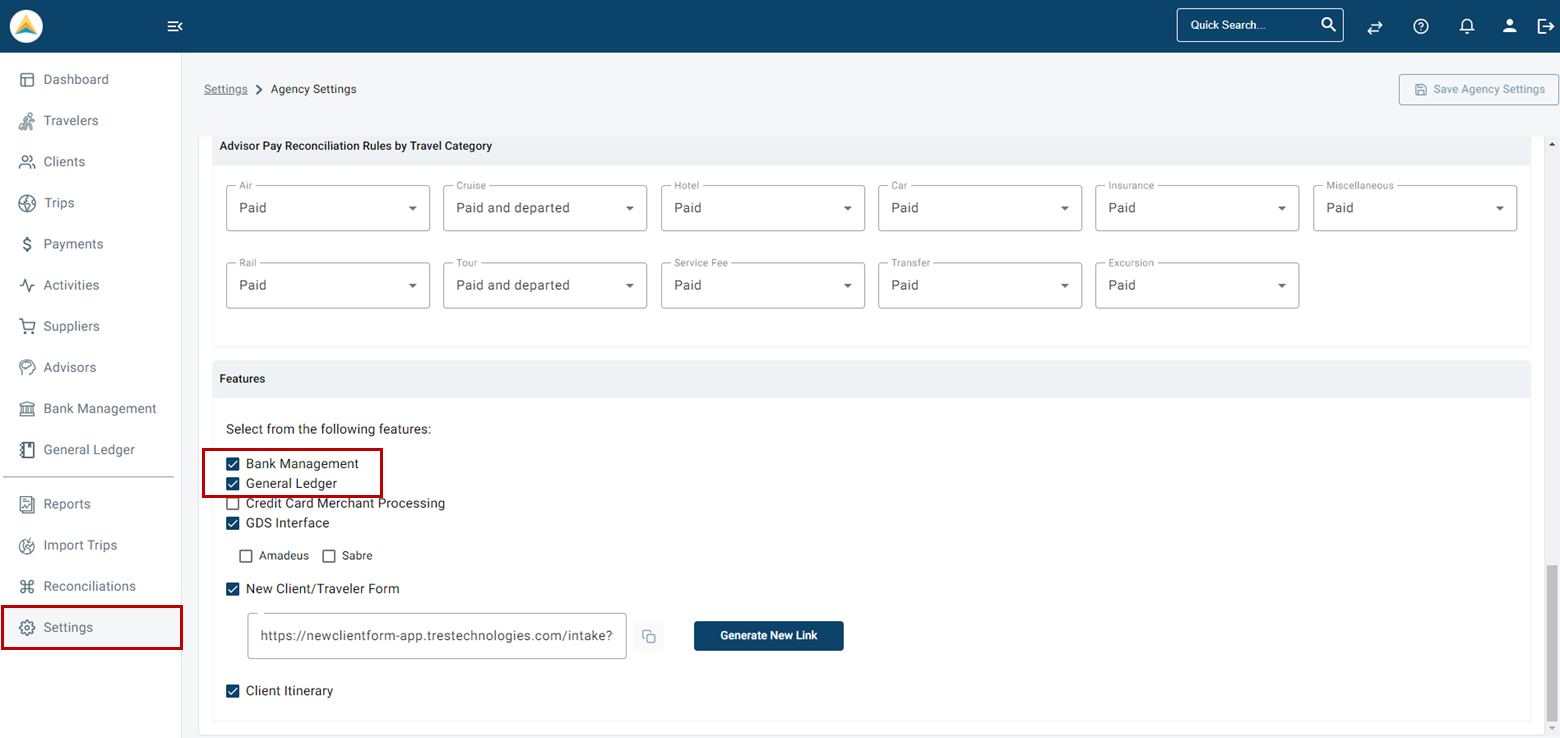Open the notifications bell

point(1466,25)
